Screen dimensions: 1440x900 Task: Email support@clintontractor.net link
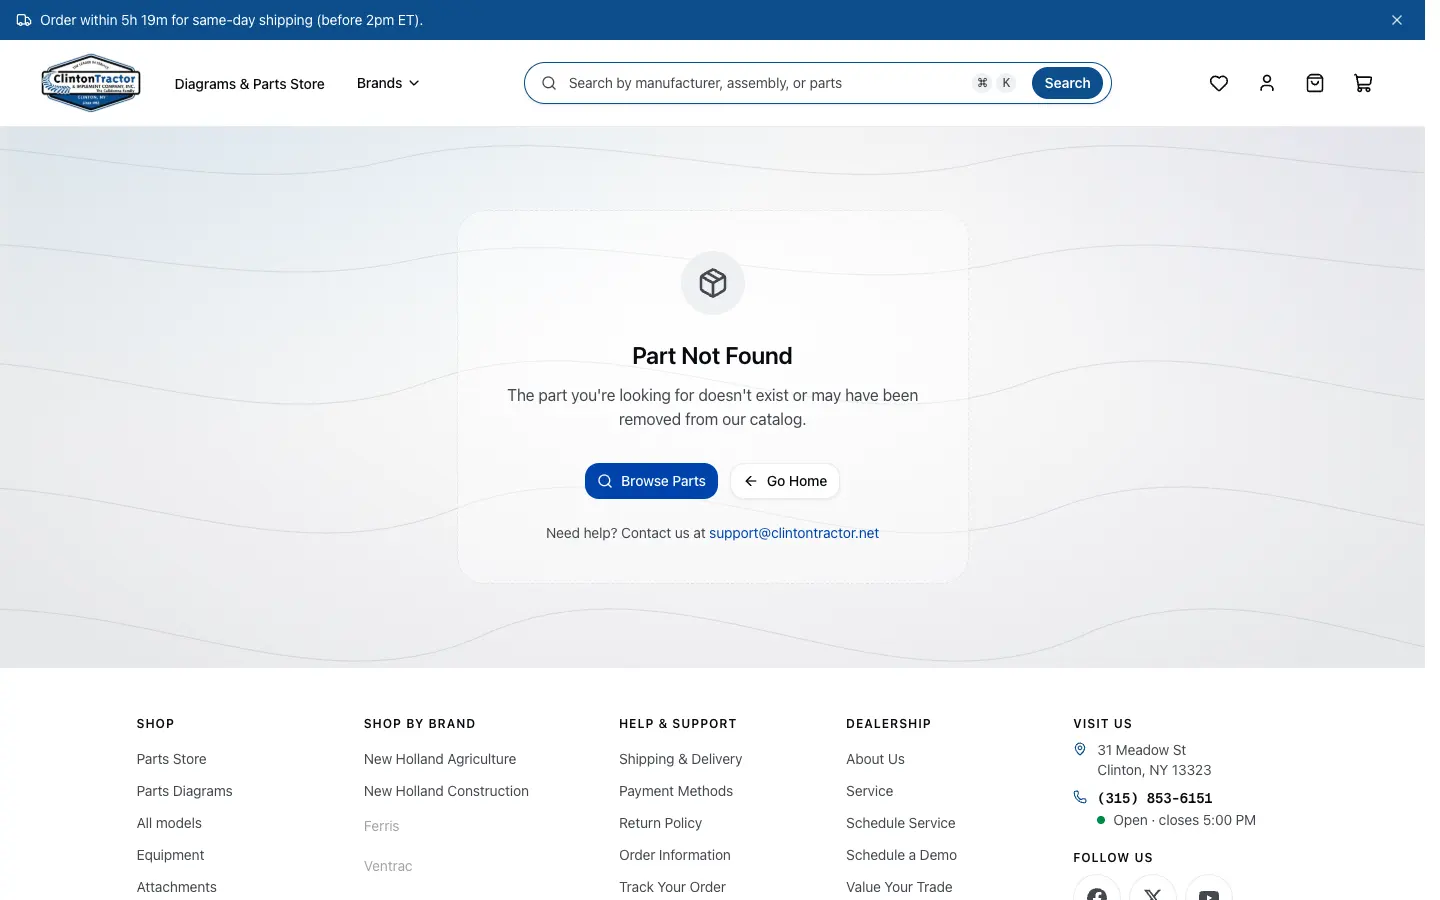point(794,533)
